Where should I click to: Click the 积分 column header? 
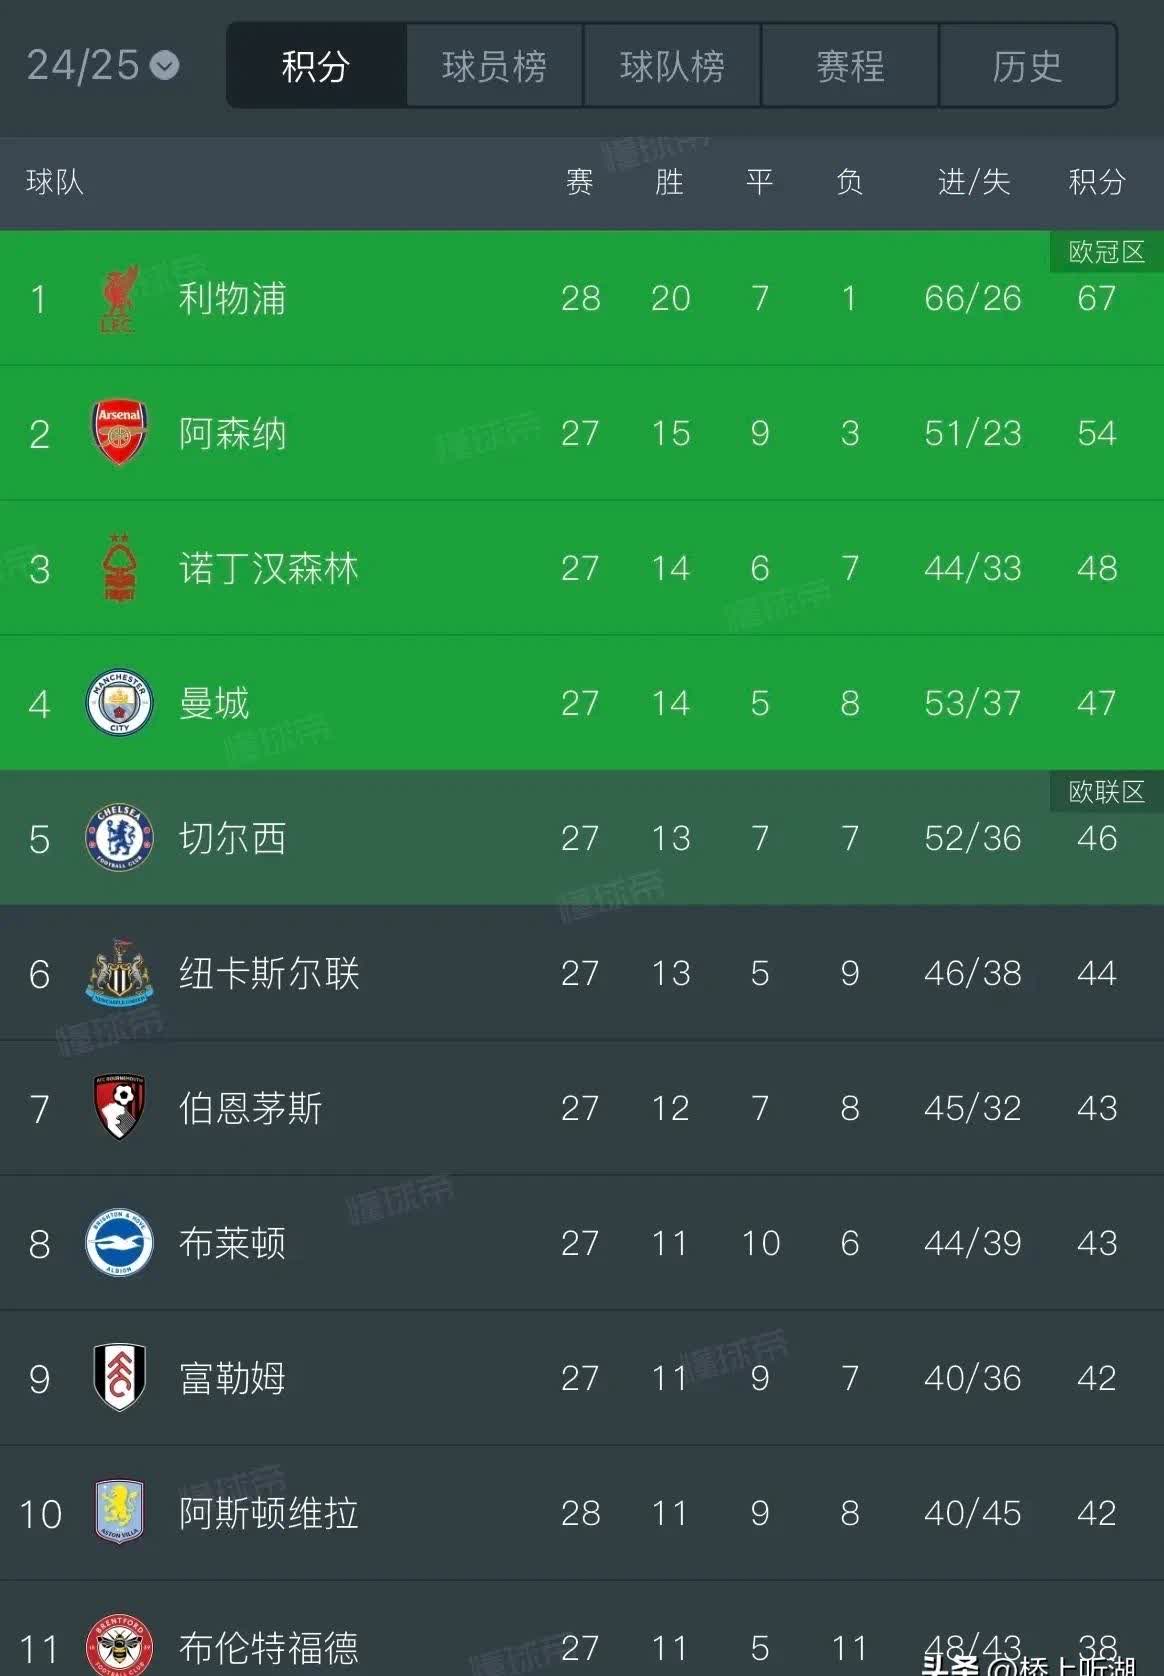coord(1097,183)
